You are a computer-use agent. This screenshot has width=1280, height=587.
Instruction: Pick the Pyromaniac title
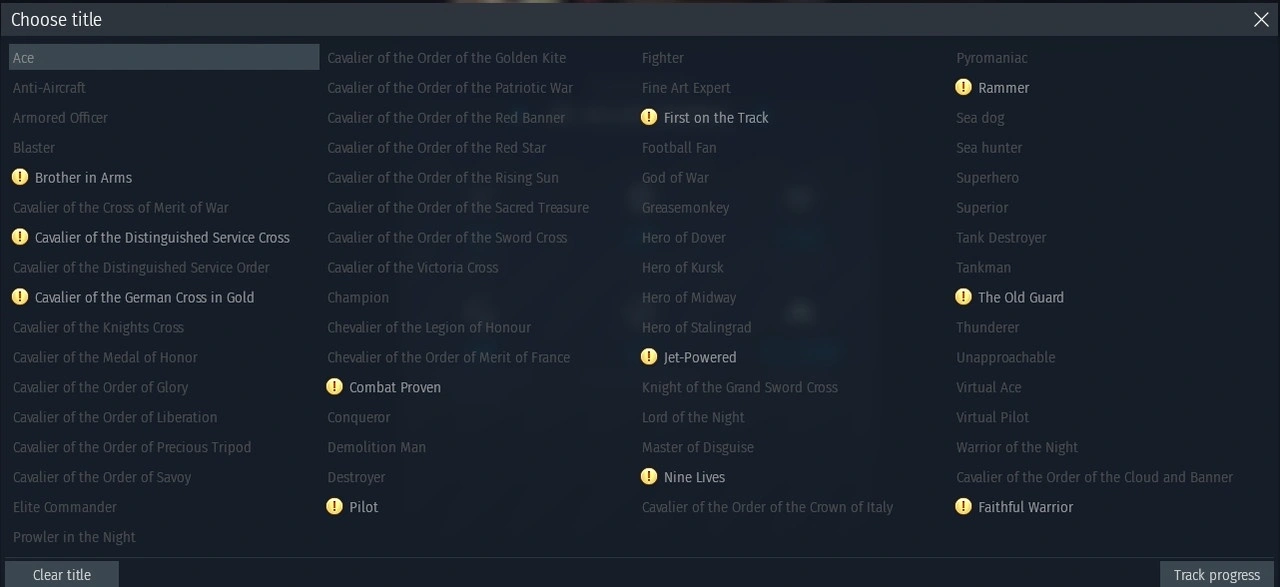pyautogui.click(x=991, y=58)
